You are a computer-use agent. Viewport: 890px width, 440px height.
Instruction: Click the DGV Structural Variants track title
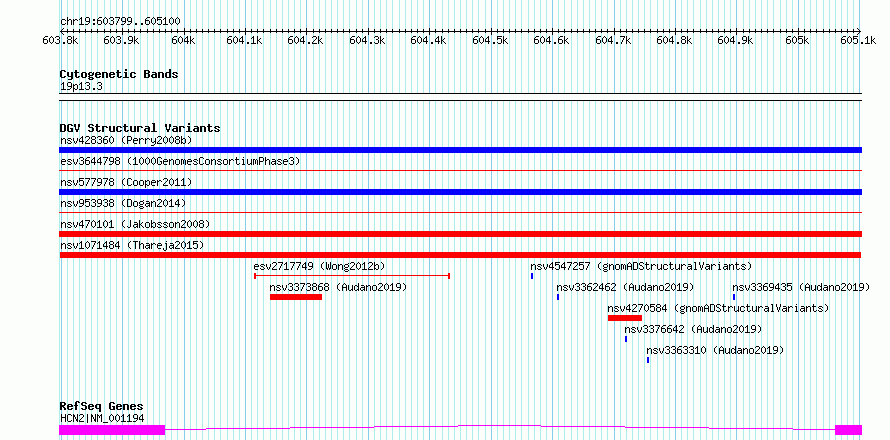[140, 128]
